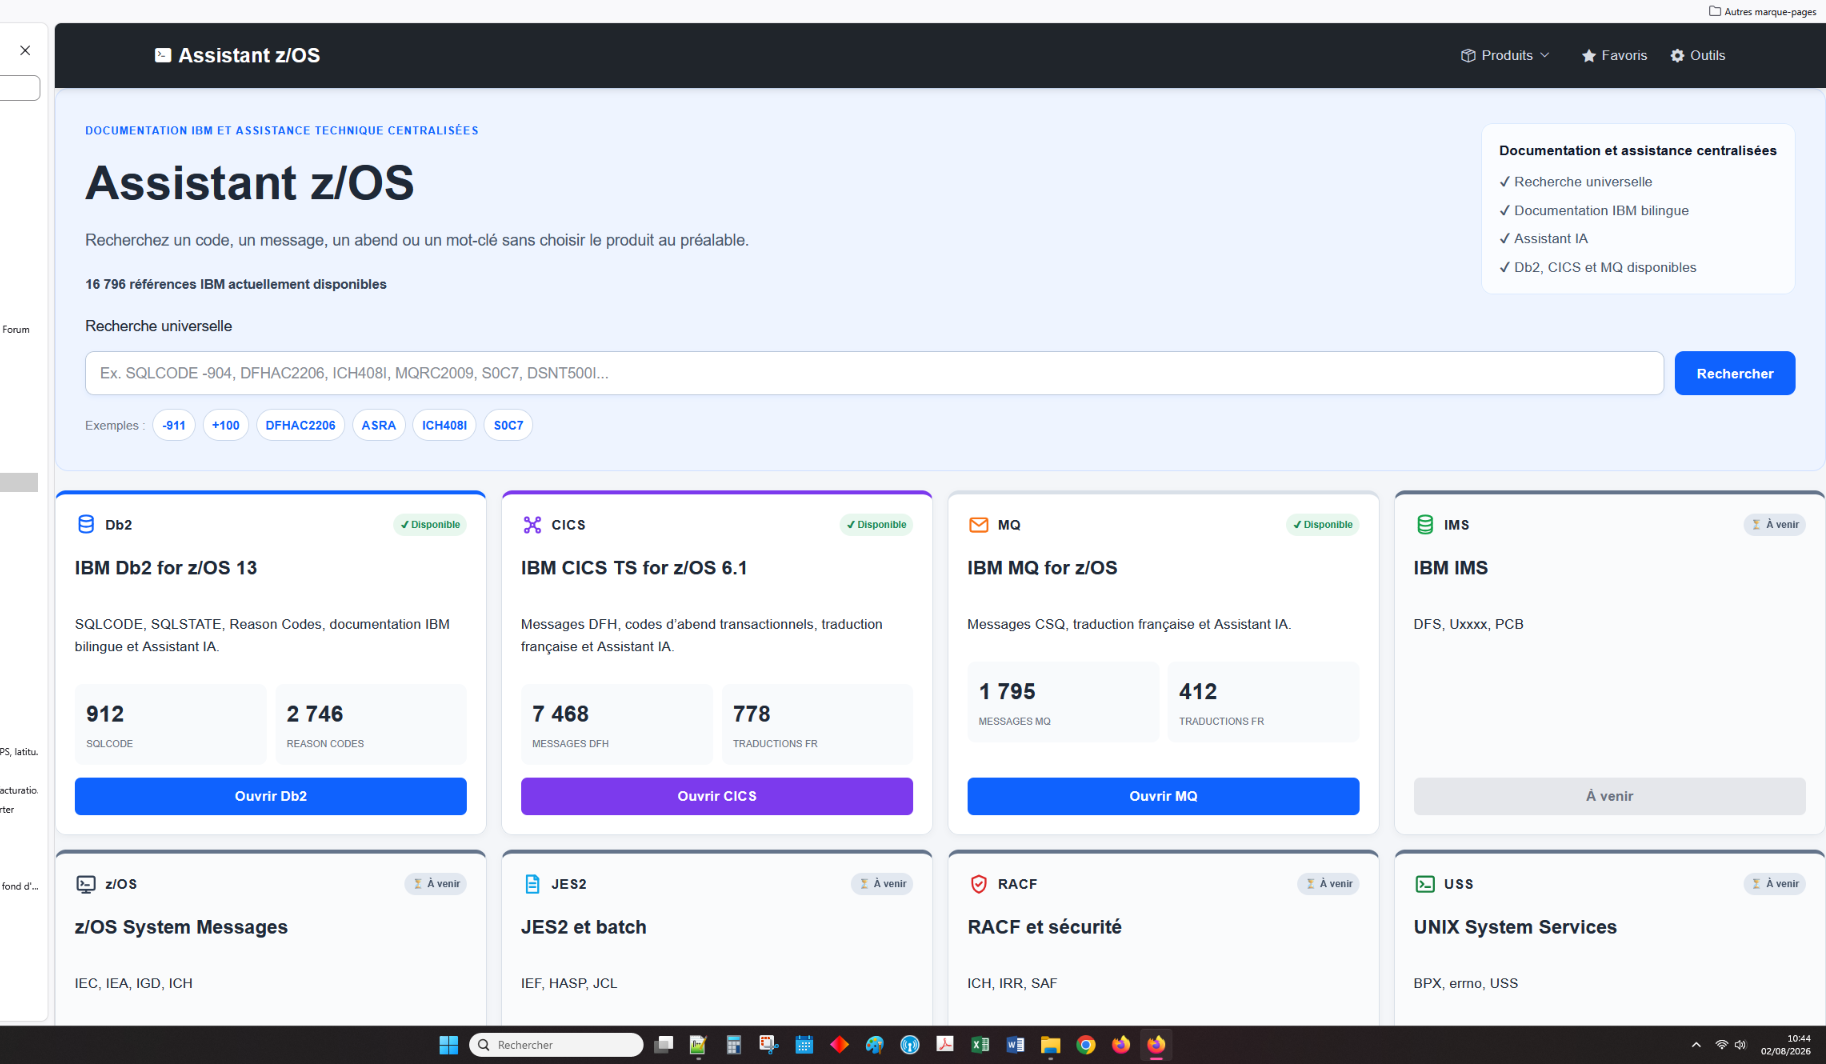Click the z/OS monitor icon
The image size is (1826, 1064).
pyautogui.click(x=86, y=884)
